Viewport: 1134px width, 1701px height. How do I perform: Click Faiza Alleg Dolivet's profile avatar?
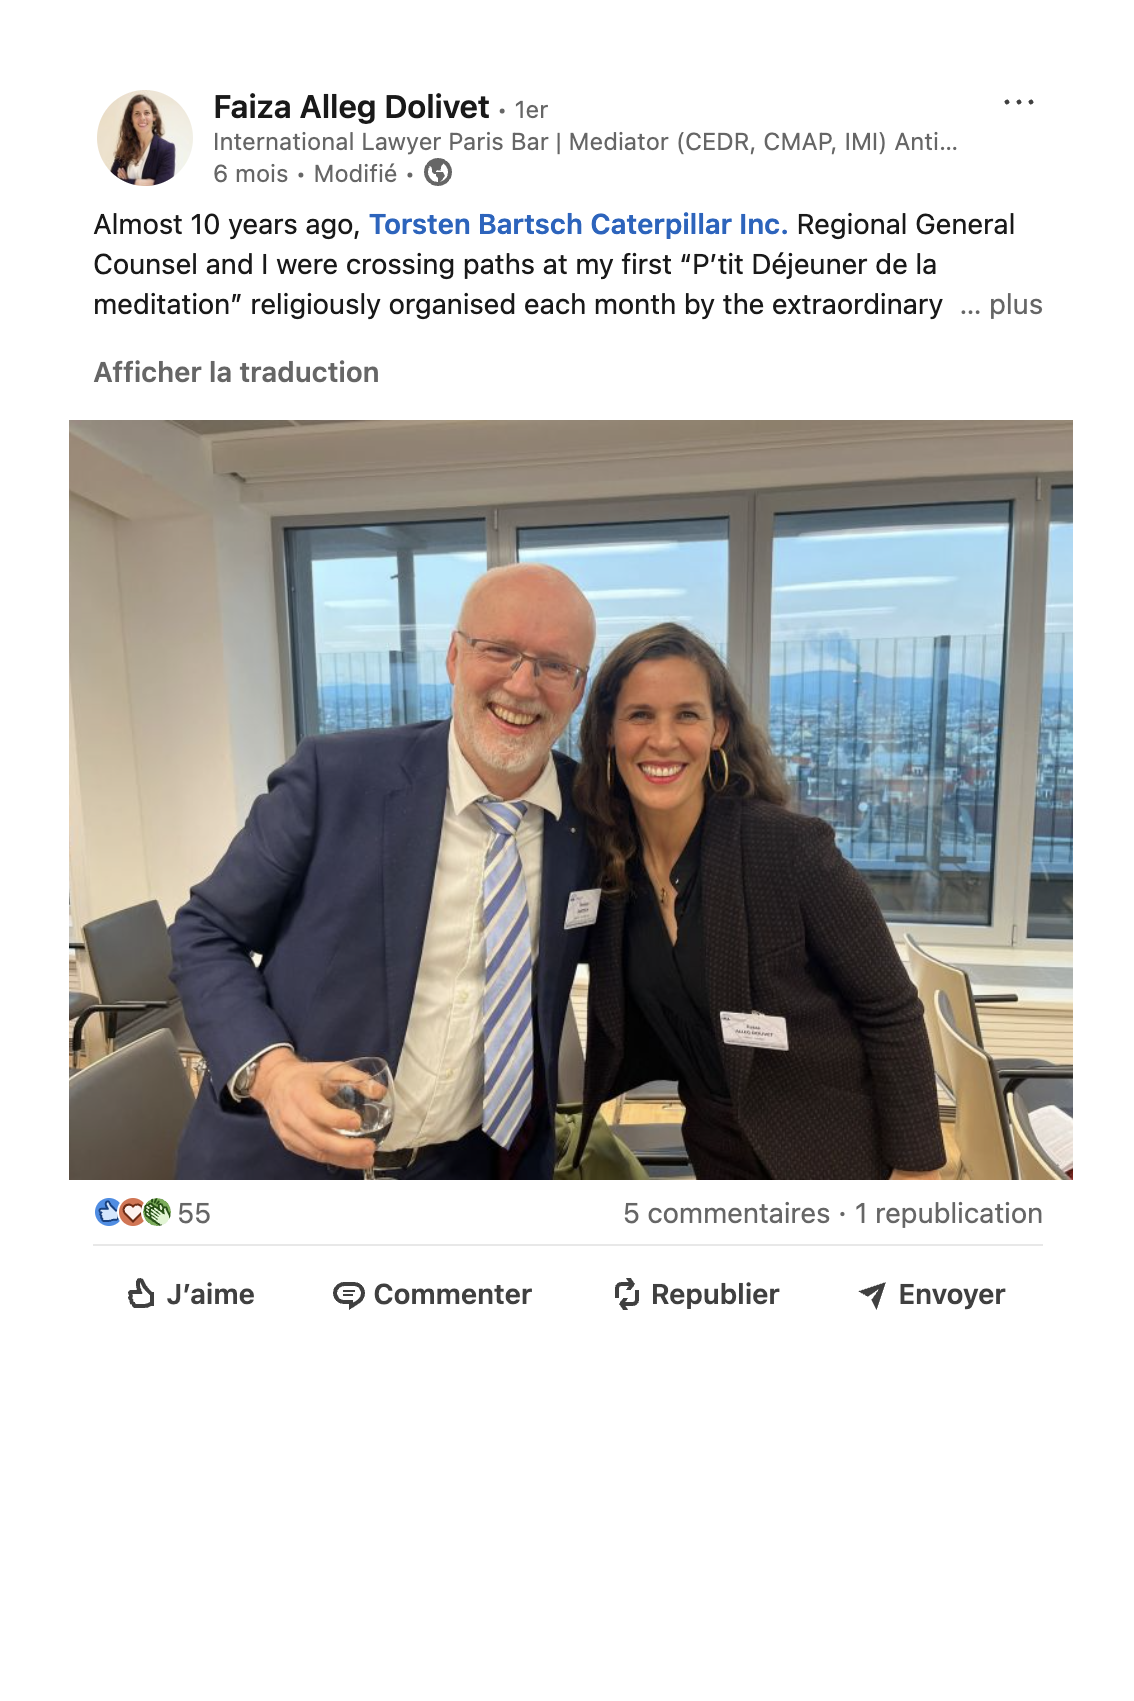[x=145, y=138]
